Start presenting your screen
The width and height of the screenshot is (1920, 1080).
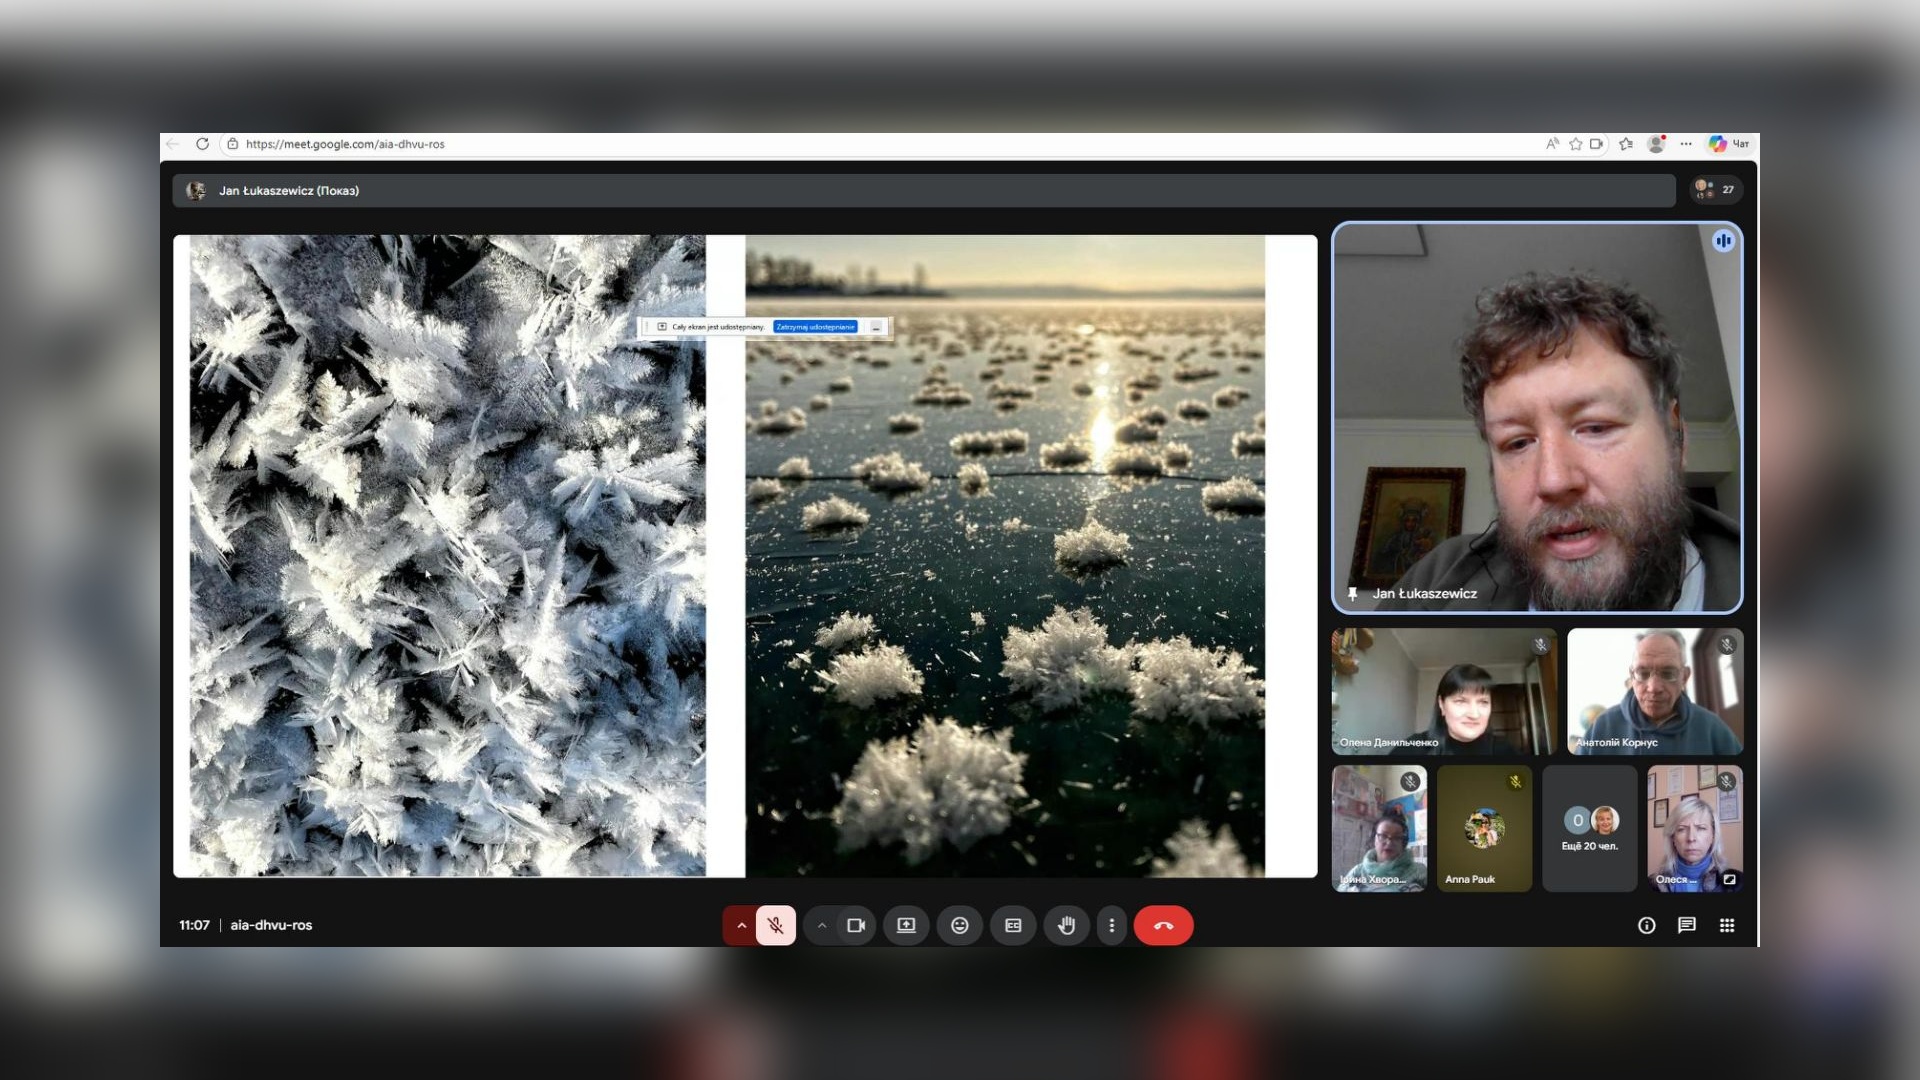[x=906, y=926]
